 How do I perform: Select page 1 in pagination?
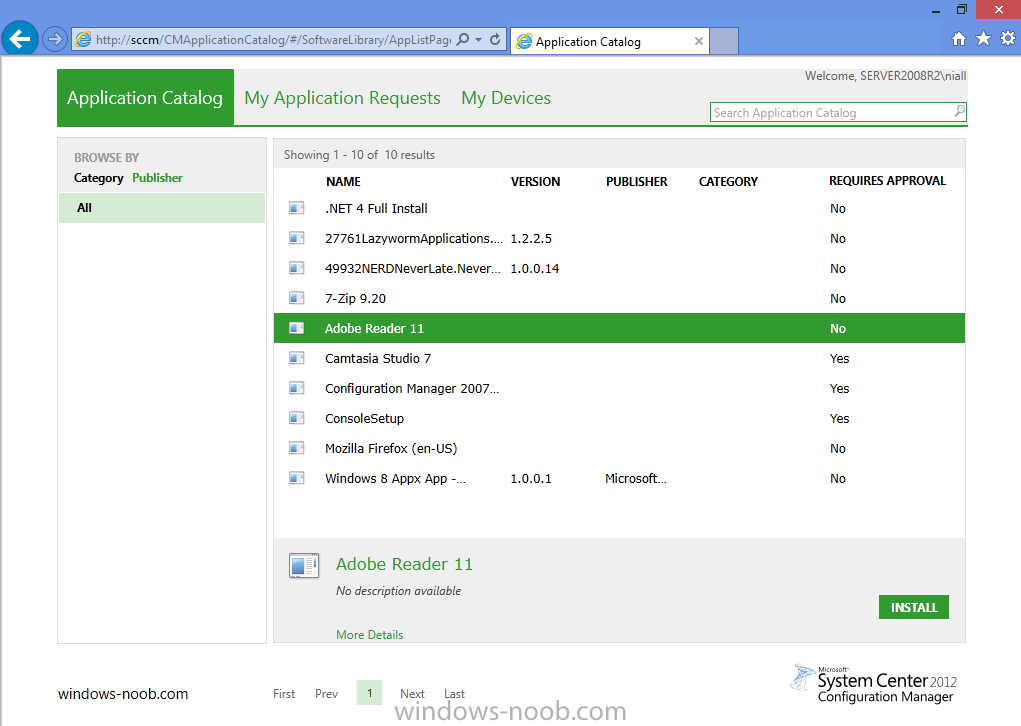coord(369,693)
